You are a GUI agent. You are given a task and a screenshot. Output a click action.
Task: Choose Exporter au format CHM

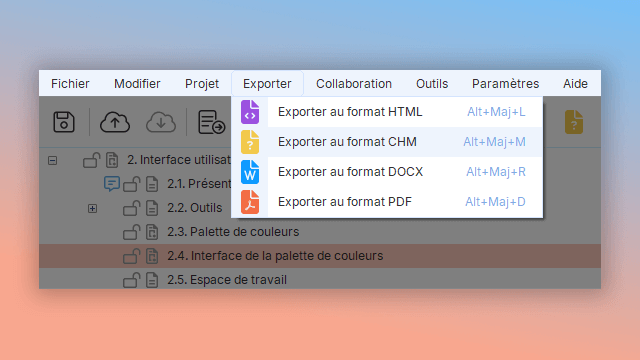pyautogui.click(x=387, y=142)
